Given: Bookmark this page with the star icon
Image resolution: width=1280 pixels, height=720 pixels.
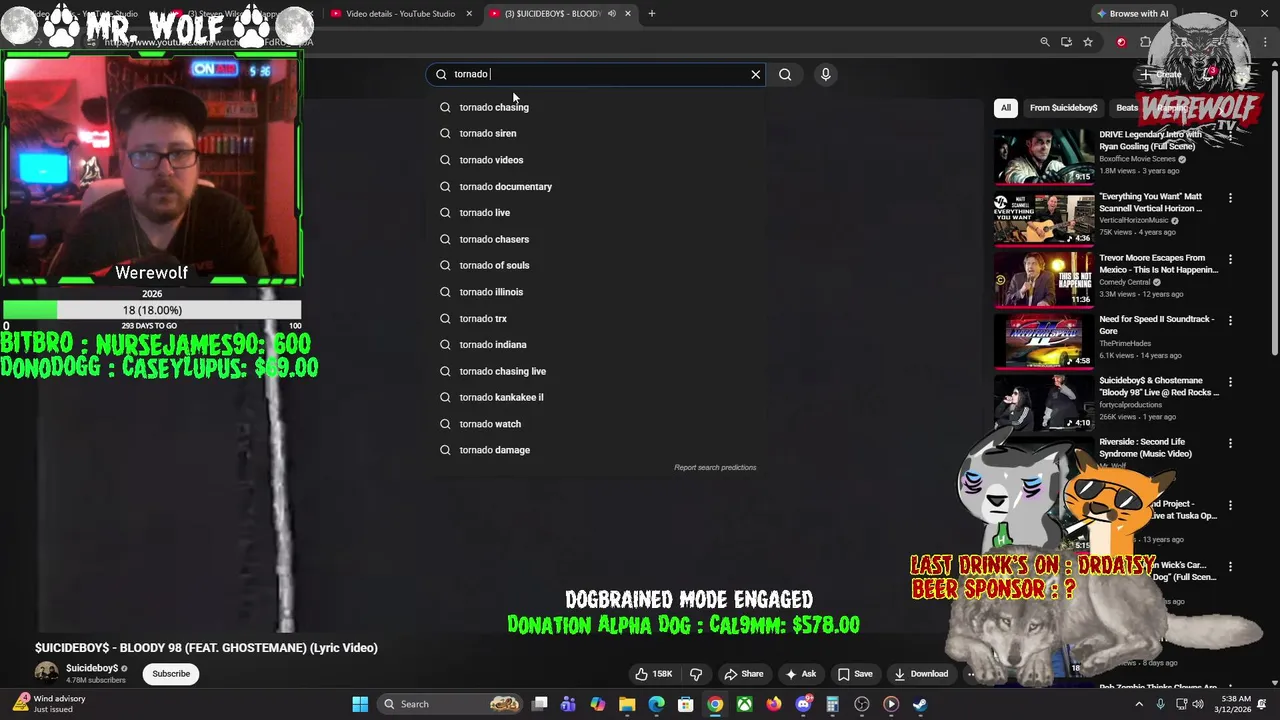Looking at the screenshot, I should click(1088, 42).
